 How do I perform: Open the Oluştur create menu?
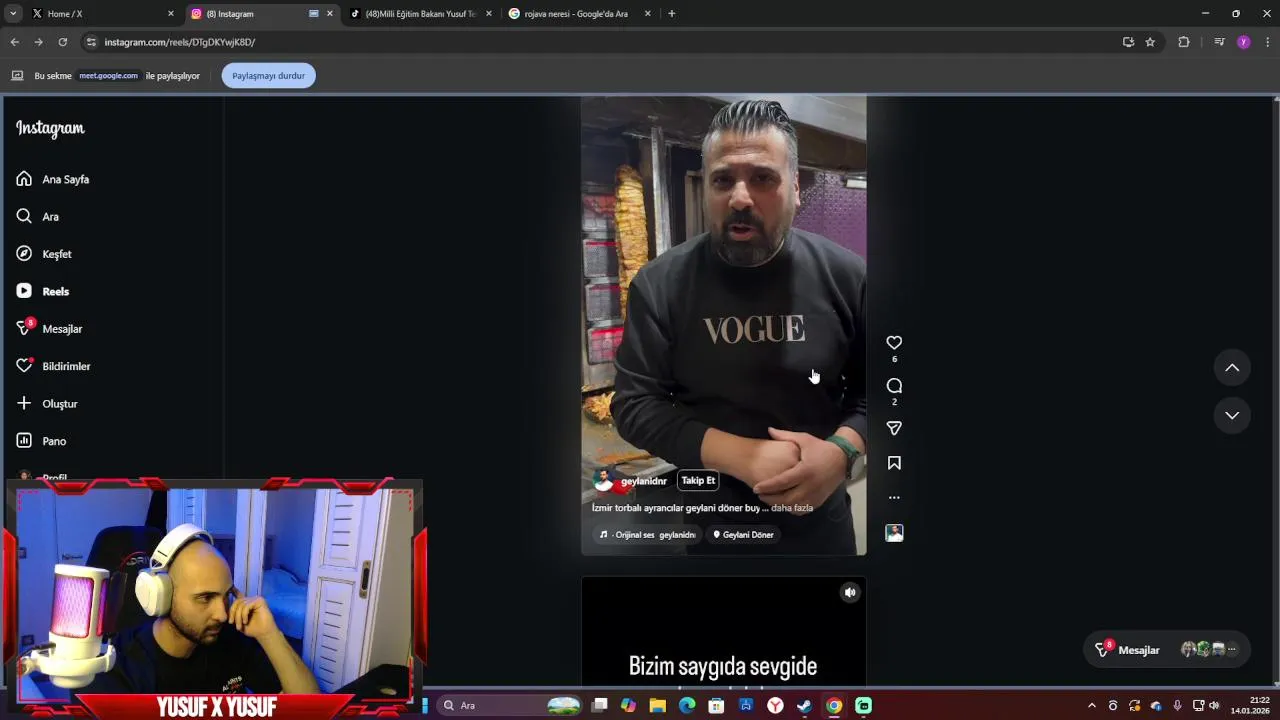pyautogui.click(x=47, y=404)
